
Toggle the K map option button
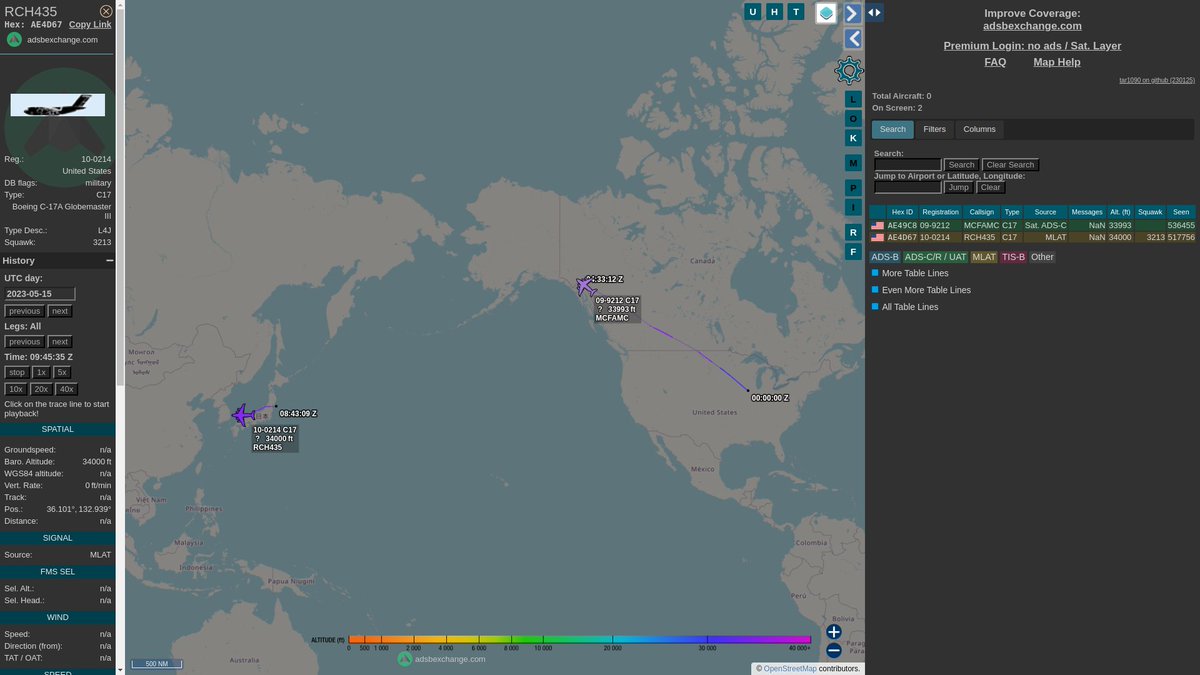coord(853,138)
